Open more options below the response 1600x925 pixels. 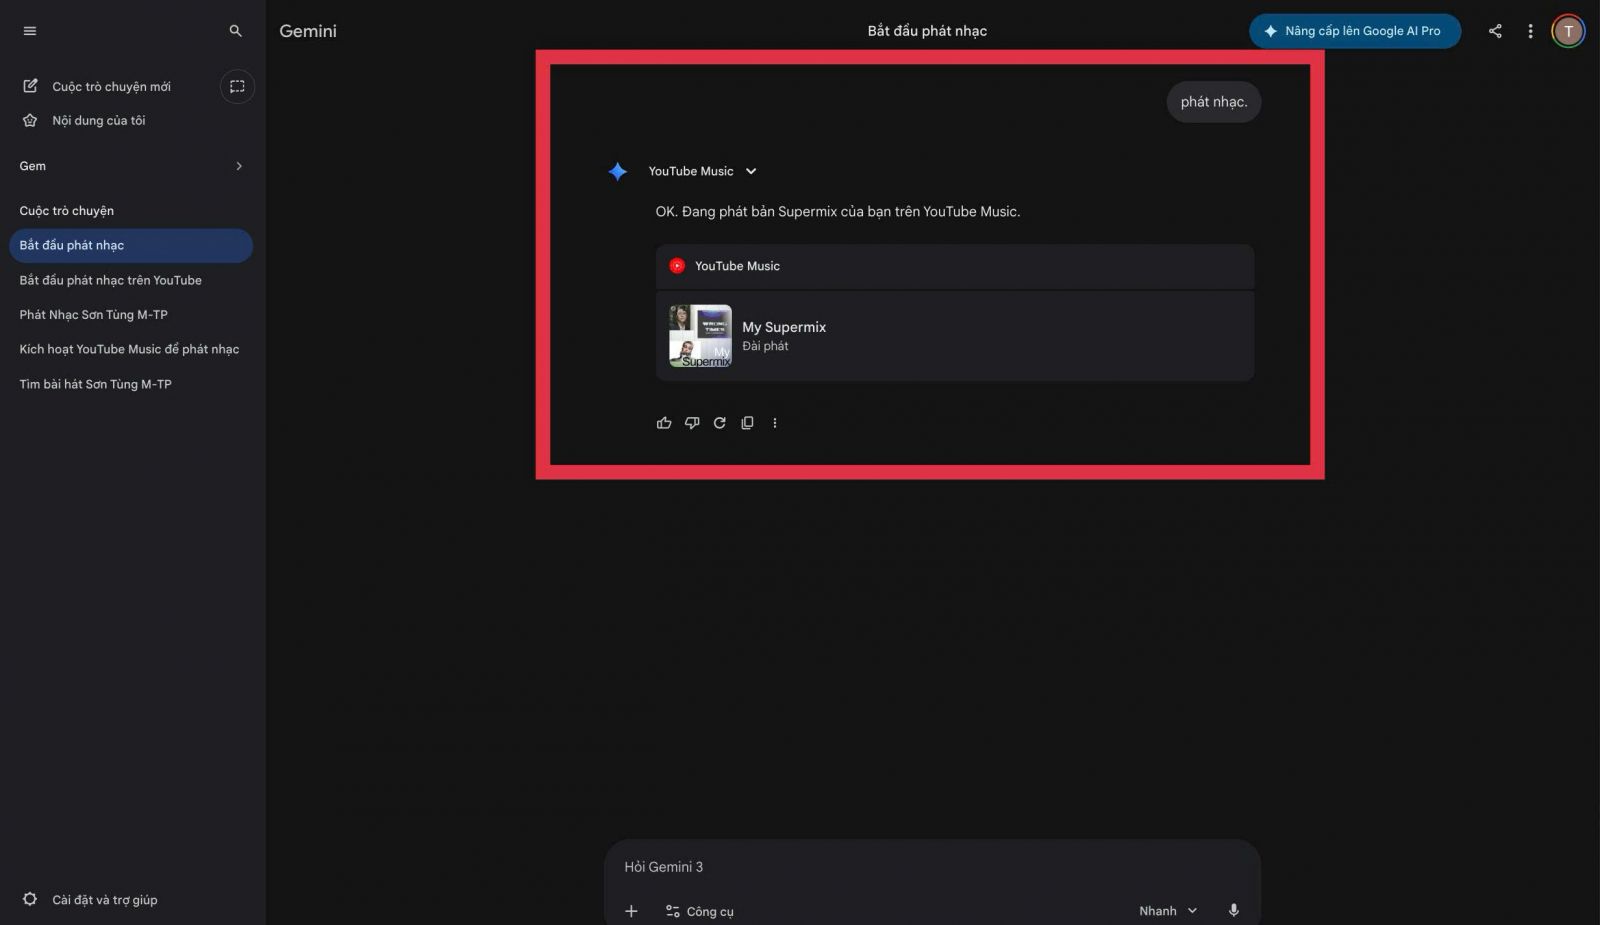[775, 423]
